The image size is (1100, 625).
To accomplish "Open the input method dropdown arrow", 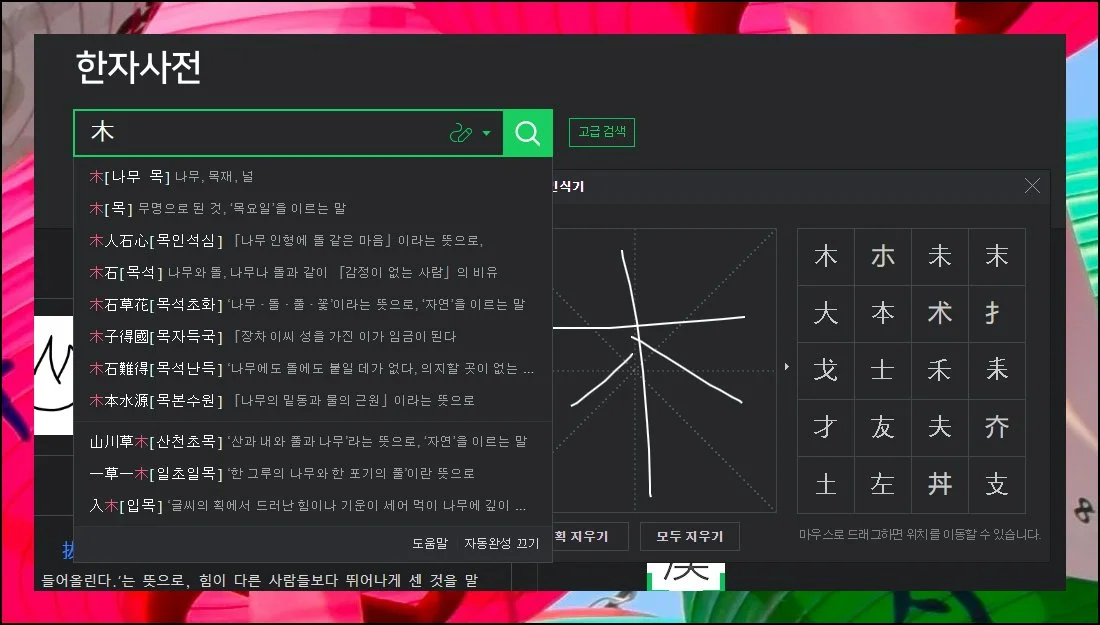I will tap(487, 134).
